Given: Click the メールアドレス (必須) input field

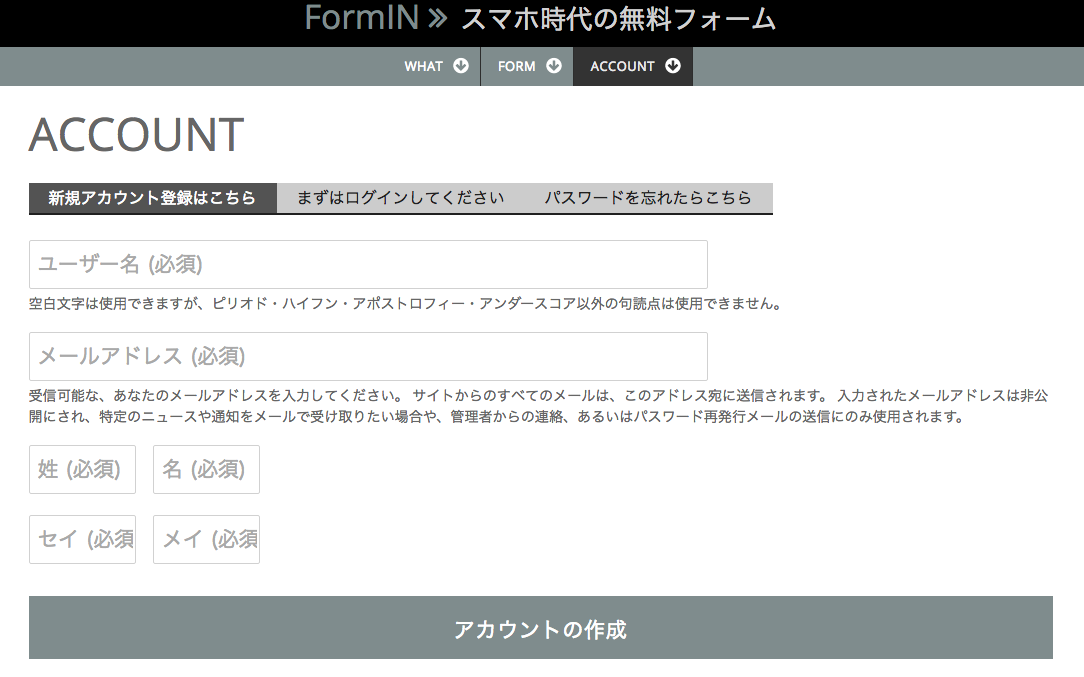Looking at the screenshot, I should [367, 357].
